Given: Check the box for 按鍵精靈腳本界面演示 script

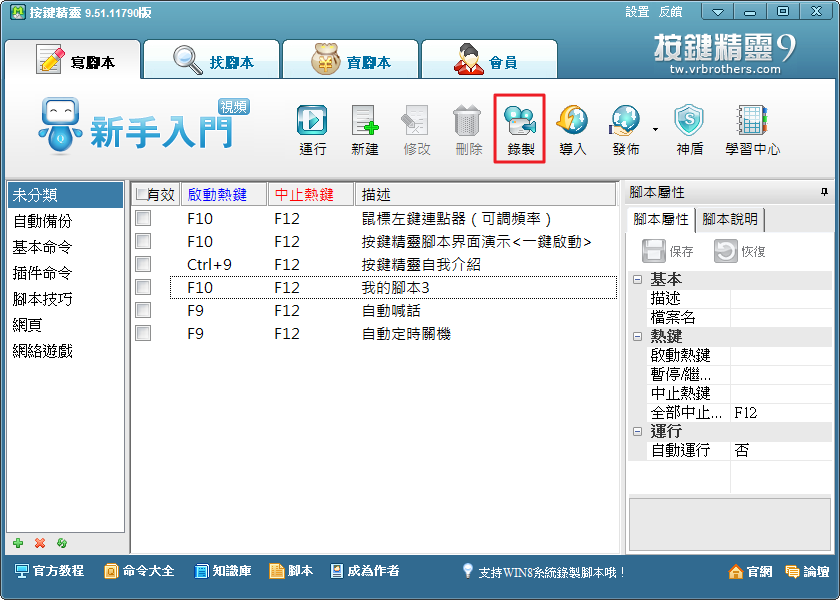Looking at the screenshot, I should pyautogui.click(x=143, y=241).
